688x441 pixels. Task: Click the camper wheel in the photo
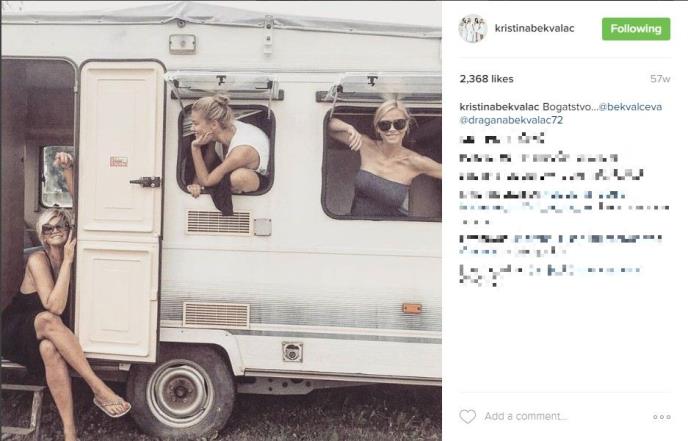tap(181, 391)
